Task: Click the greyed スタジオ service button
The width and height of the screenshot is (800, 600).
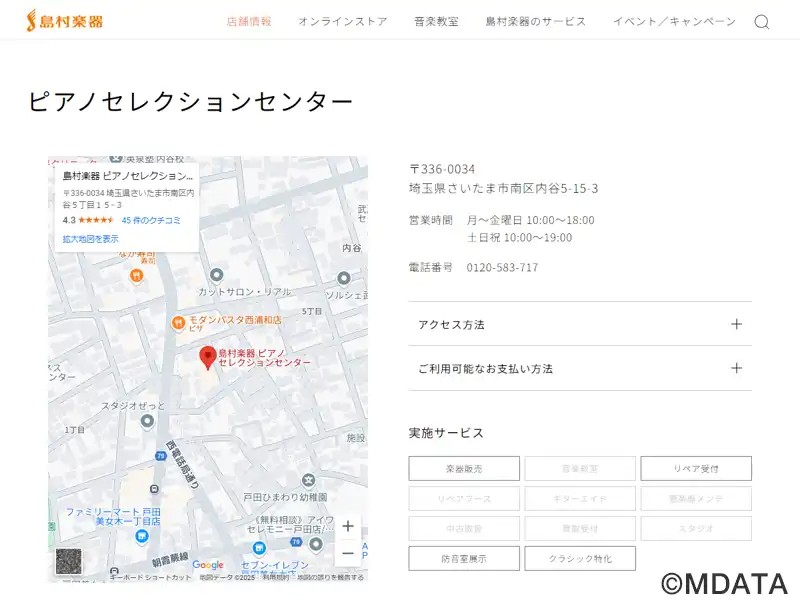Action: click(696, 529)
